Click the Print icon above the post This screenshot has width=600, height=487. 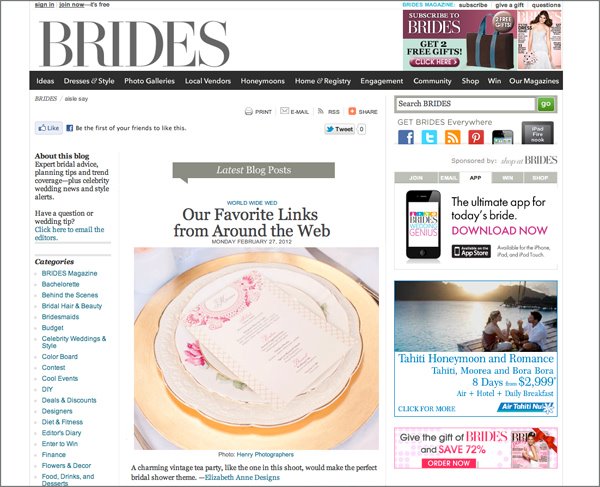(249, 111)
